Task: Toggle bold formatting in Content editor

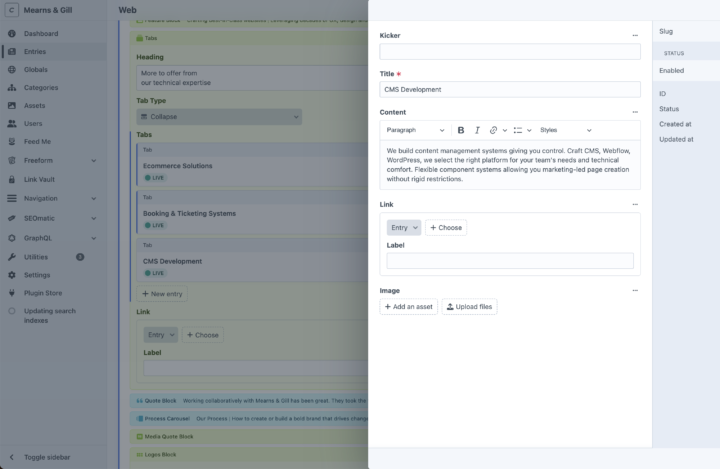Action: (x=461, y=130)
